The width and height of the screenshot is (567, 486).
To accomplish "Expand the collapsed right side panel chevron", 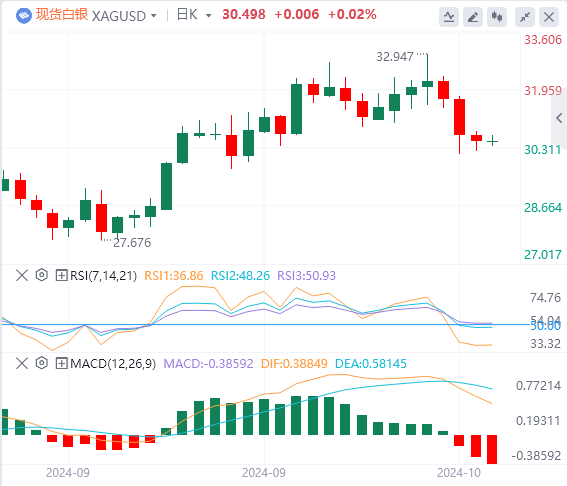I will pyautogui.click(x=559, y=118).
